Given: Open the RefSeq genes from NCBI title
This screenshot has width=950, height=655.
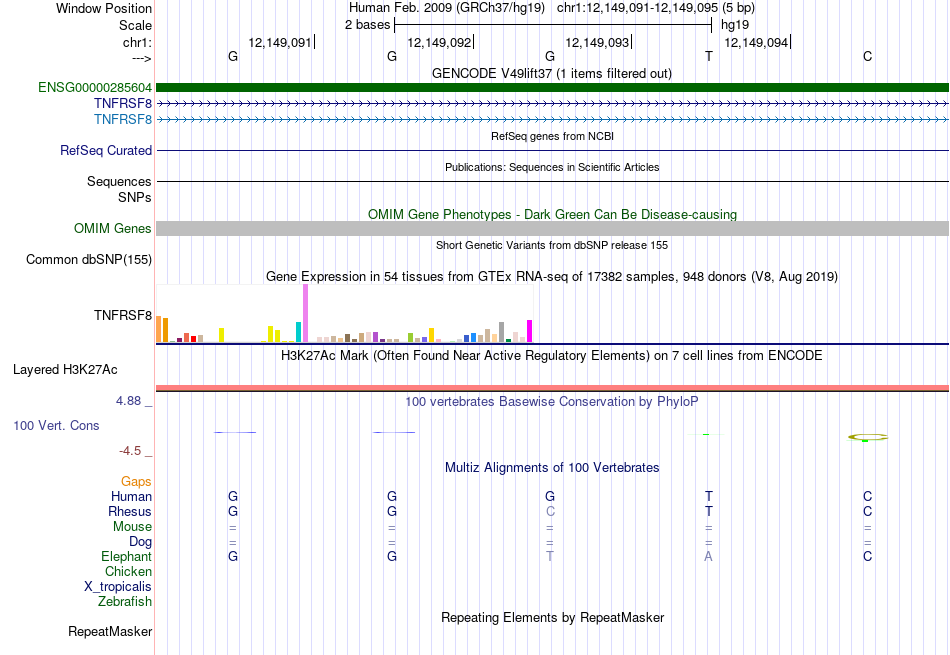Looking at the screenshot, I should point(552,136).
